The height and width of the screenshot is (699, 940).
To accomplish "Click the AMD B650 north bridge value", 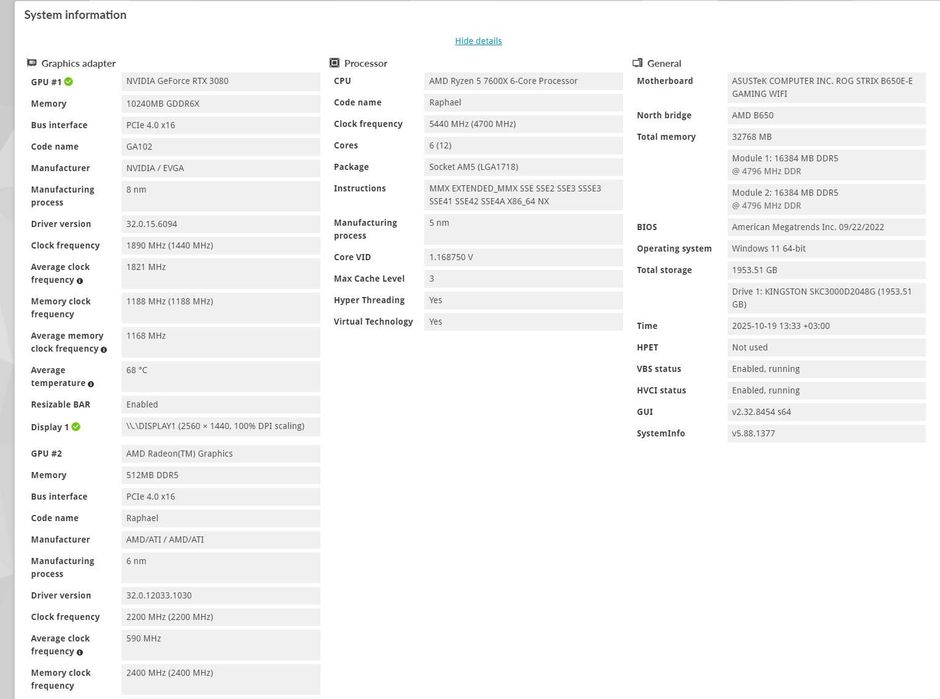I will (826, 116).
